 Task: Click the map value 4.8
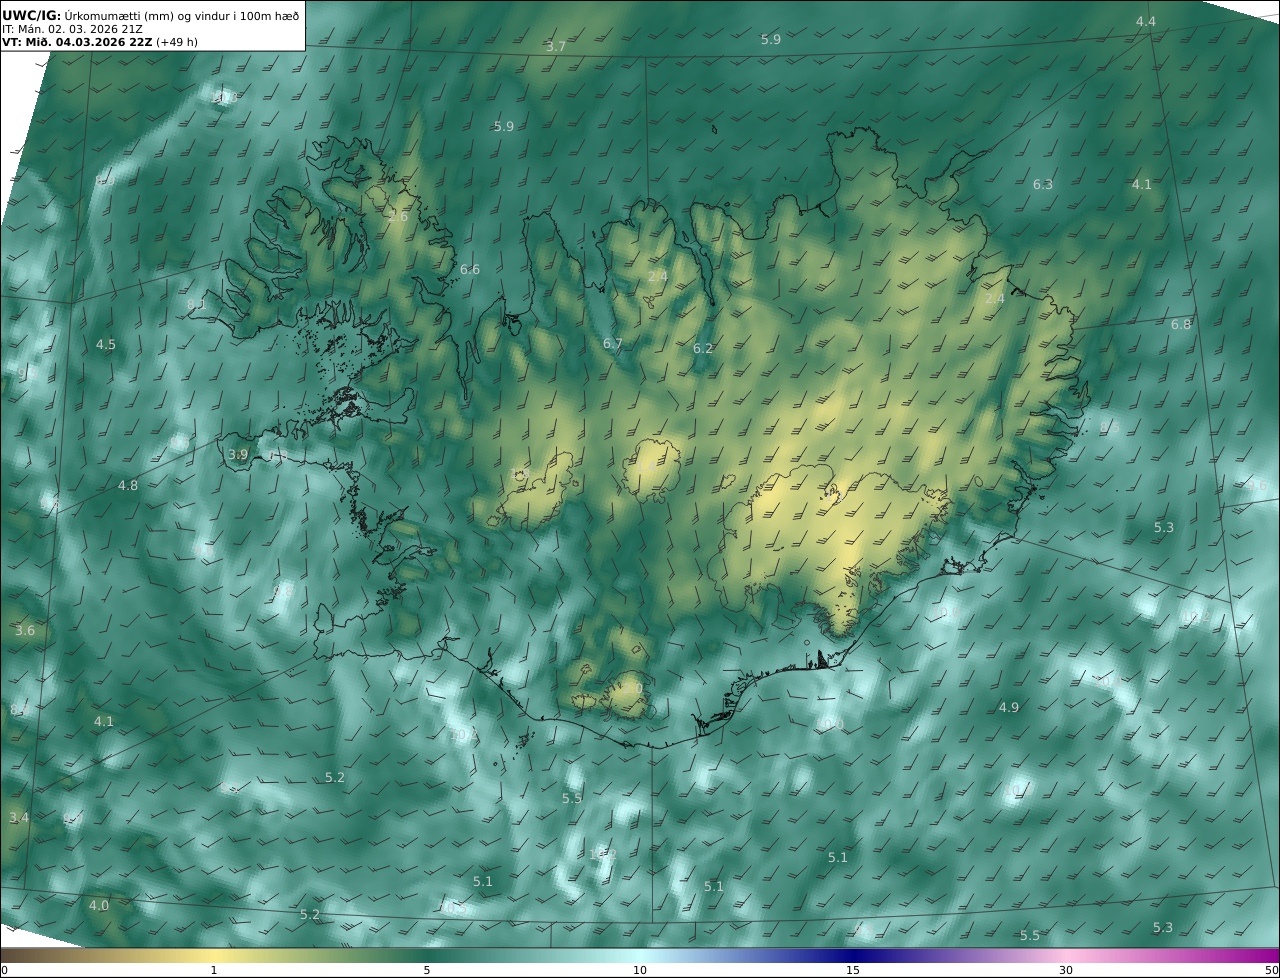[x=128, y=486]
